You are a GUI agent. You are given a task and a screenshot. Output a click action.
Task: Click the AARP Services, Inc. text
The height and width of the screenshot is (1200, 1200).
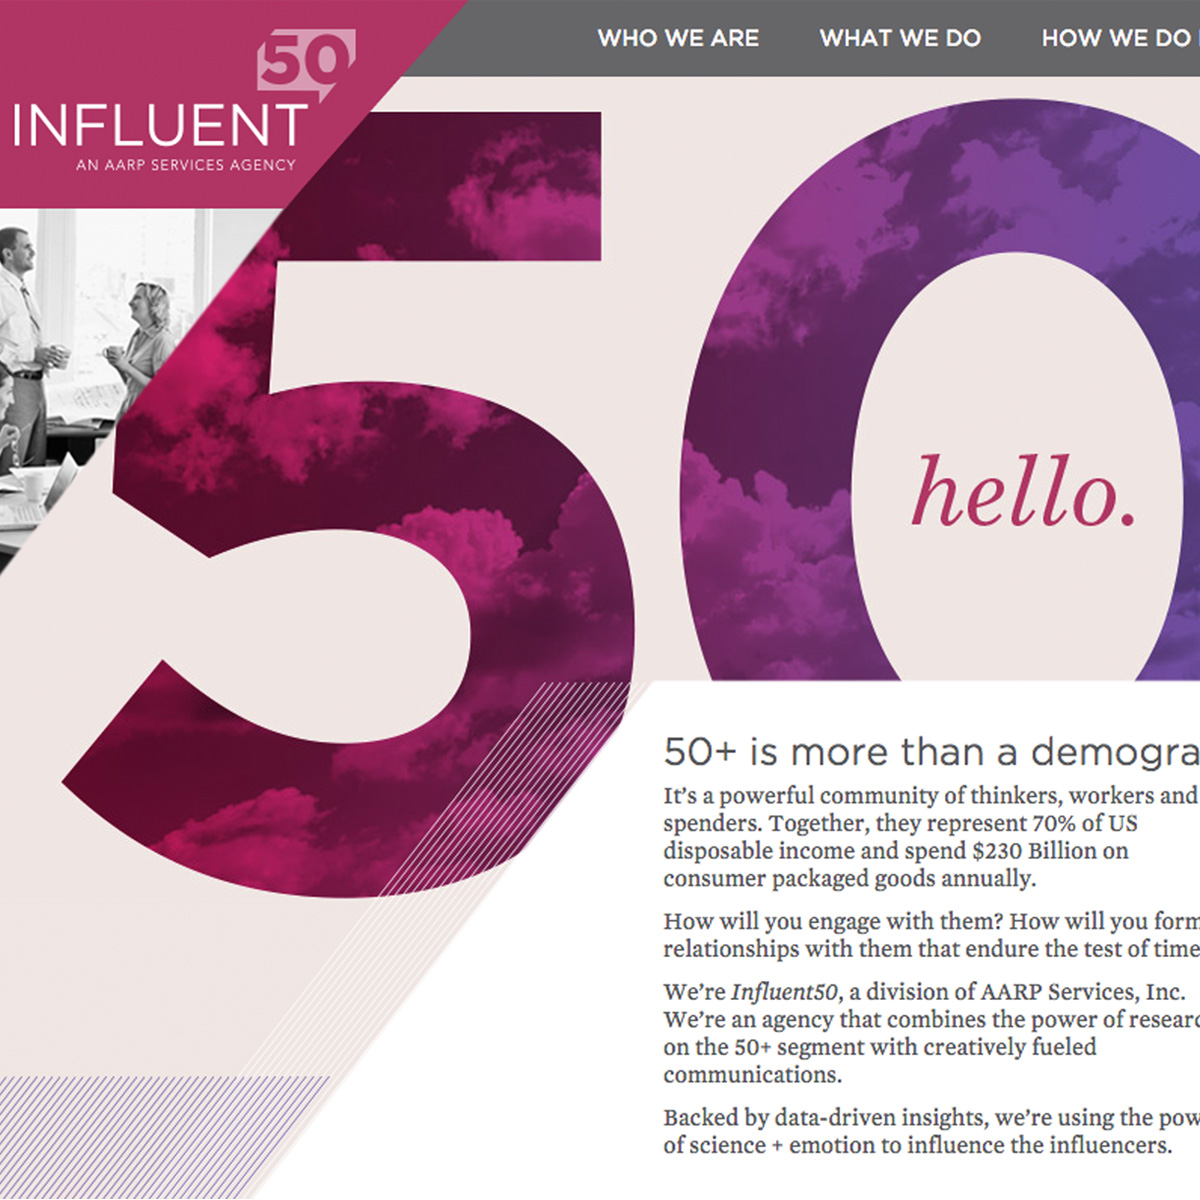(1083, 992)
